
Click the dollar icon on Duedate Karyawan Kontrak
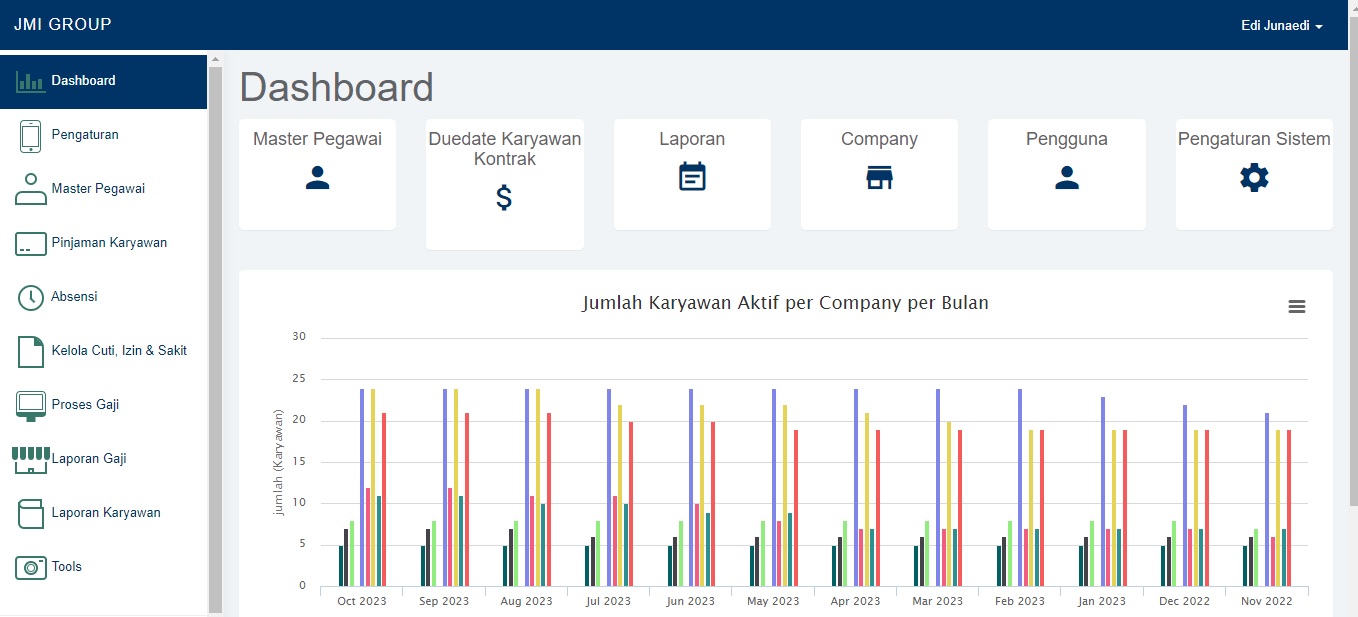[x=504, y=197]
